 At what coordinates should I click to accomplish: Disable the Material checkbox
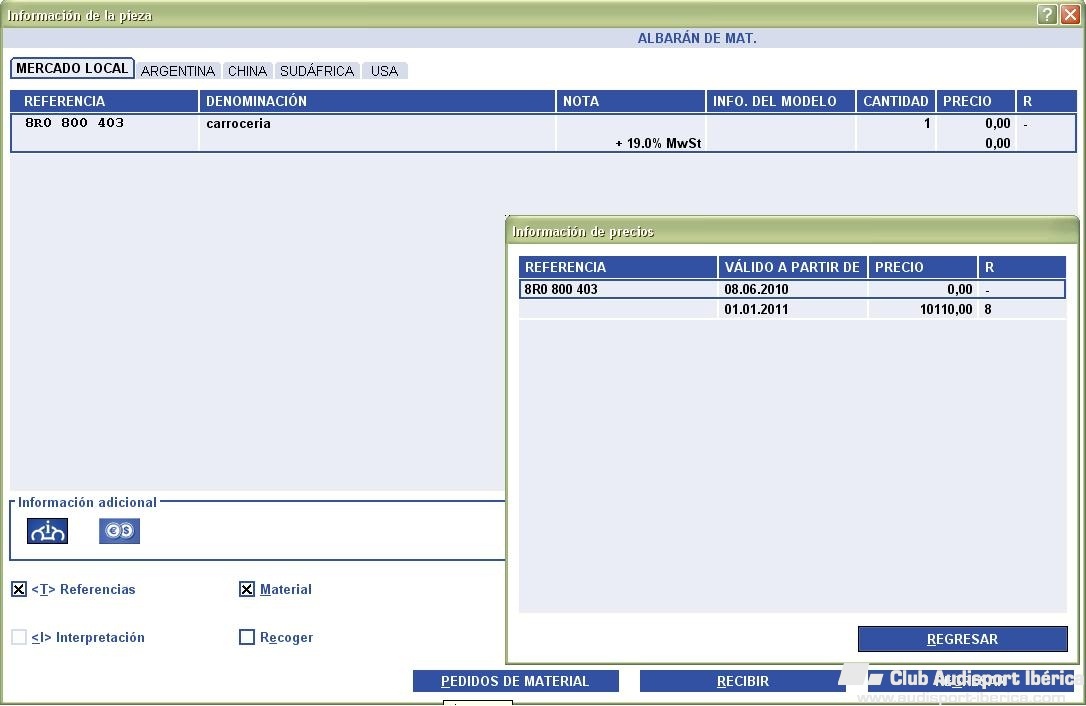point(247,590)
